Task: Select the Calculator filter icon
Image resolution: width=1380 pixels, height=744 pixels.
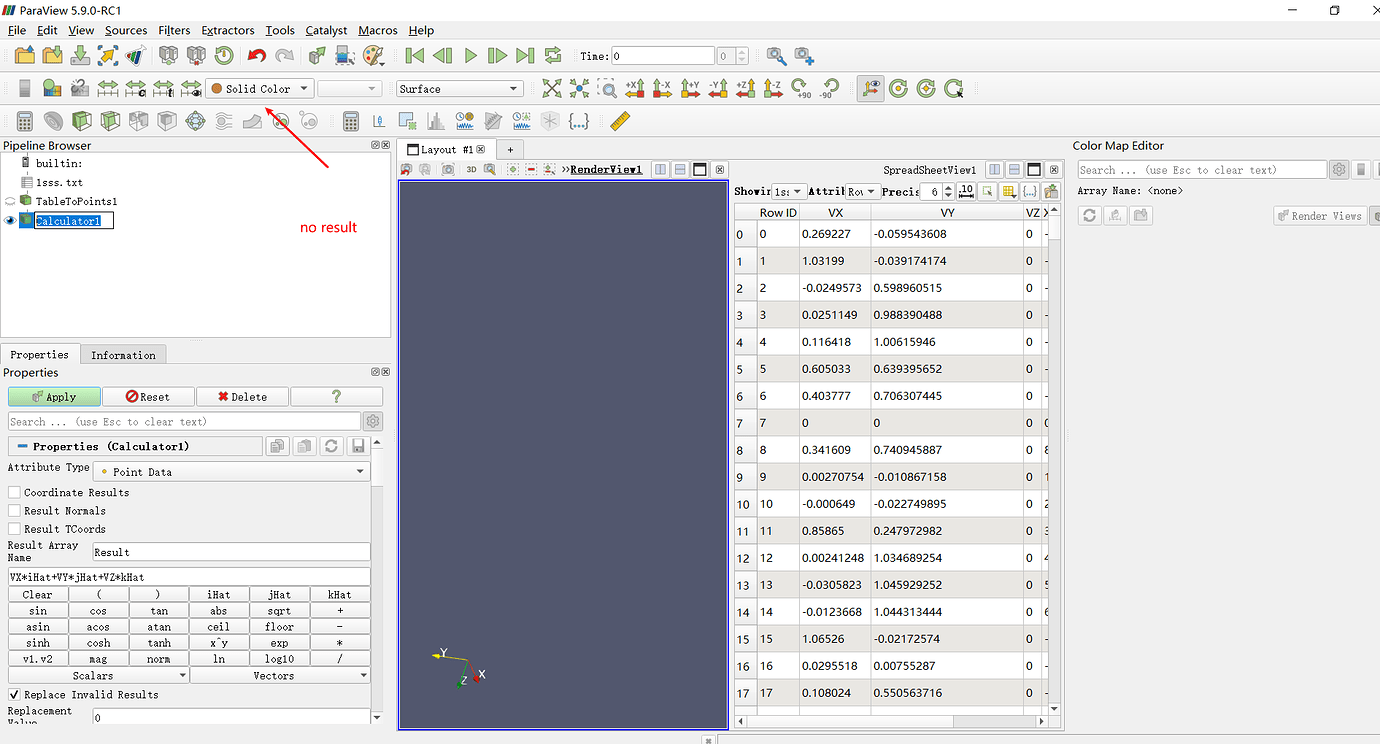Action: point(23,120)
